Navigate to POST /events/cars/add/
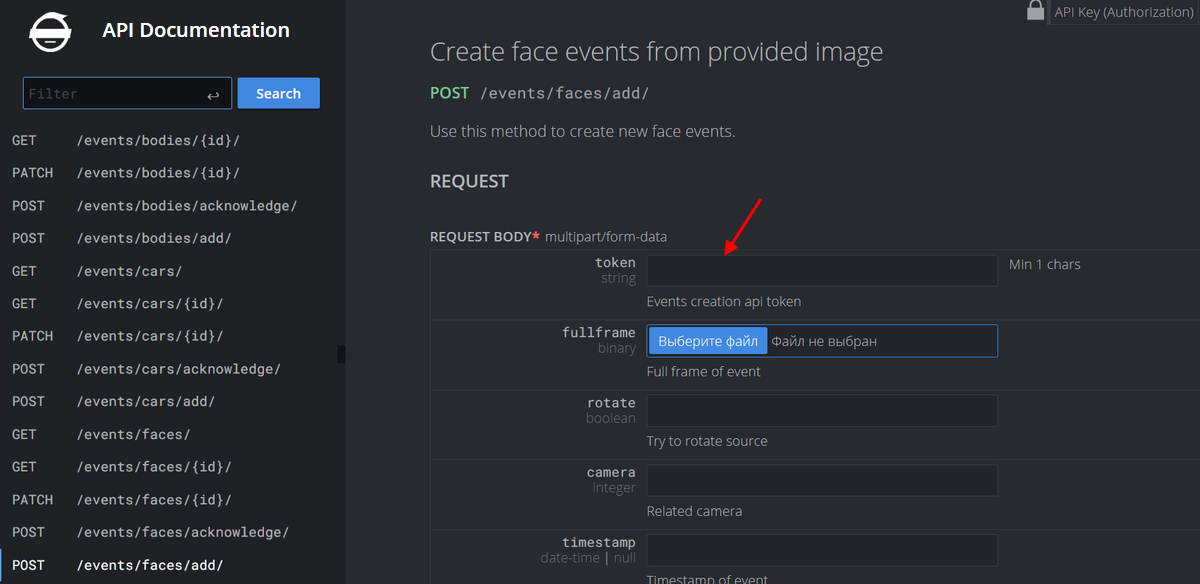Image resolution: width=1200 pixels, height=584 pixels. coord(146,401)
